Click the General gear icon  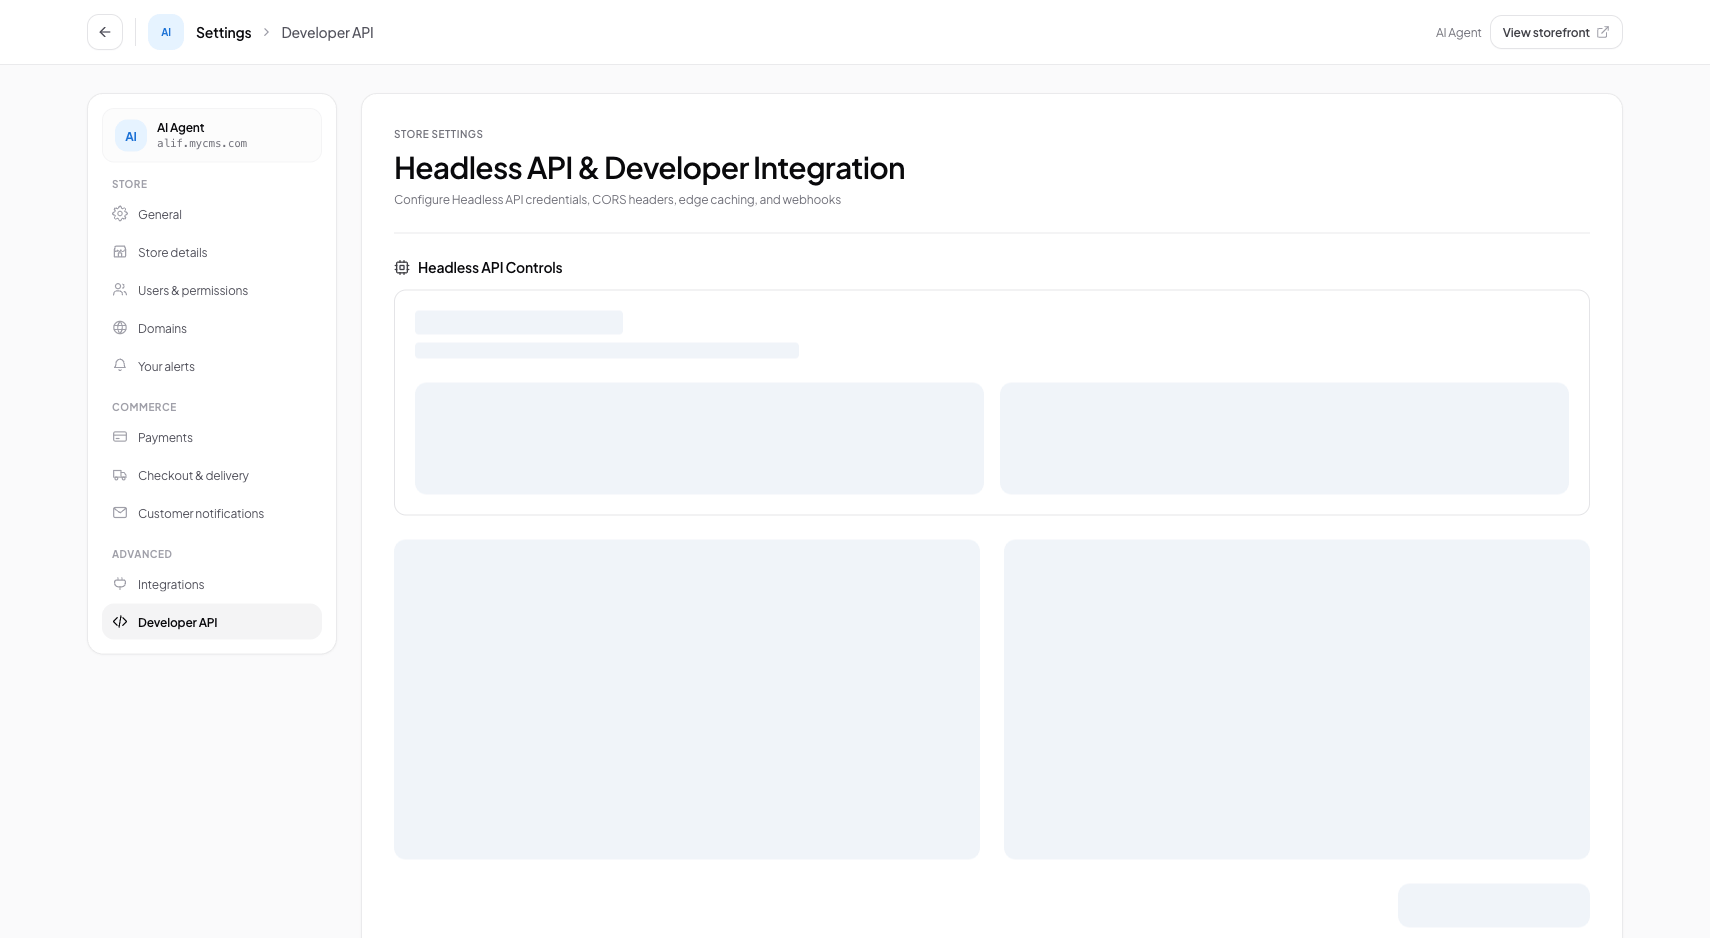(x=120, y=213)
